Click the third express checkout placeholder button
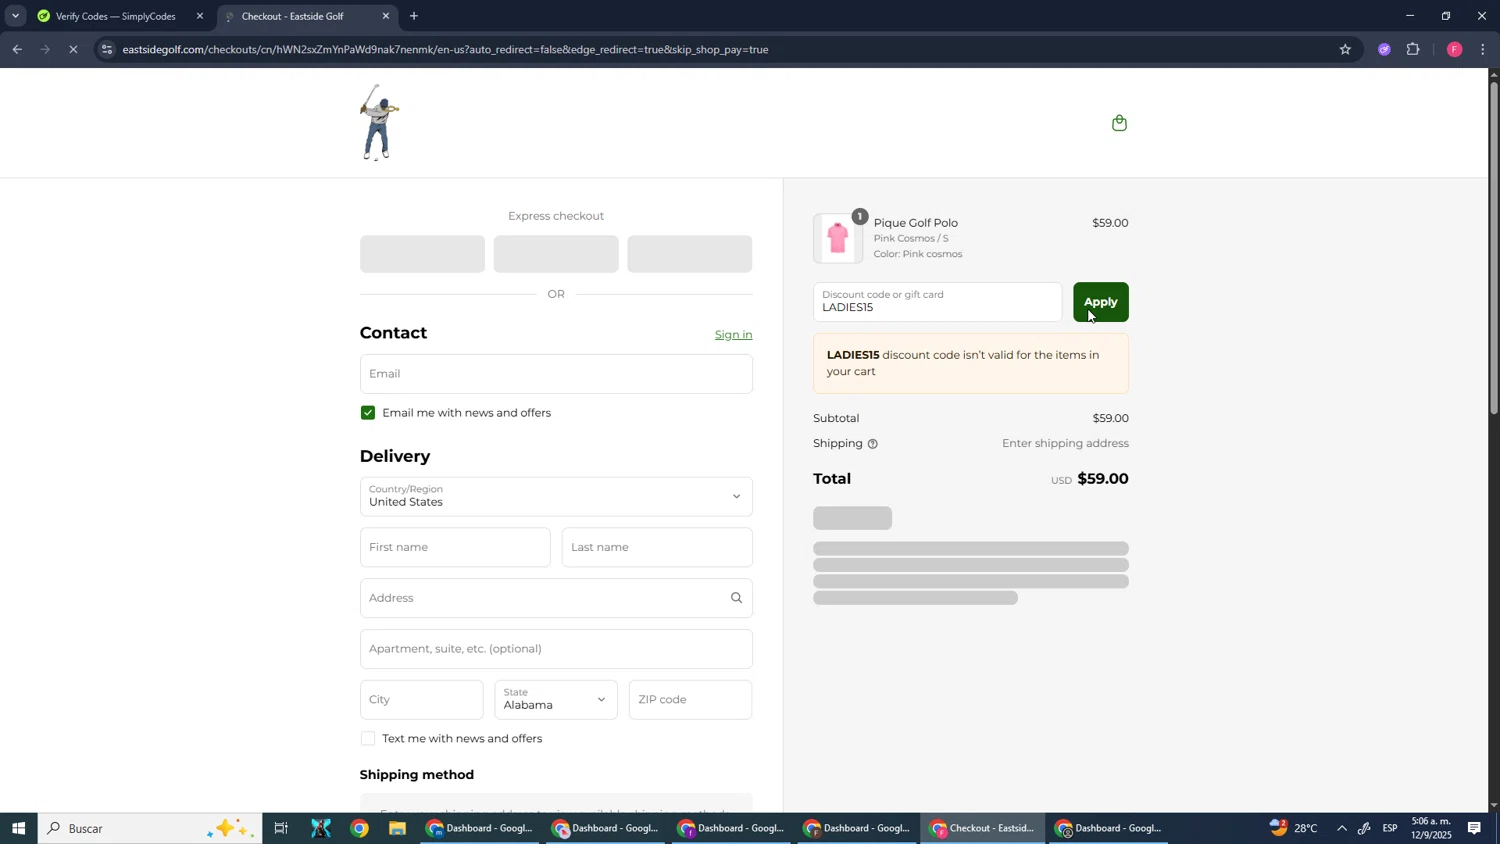Image resolution: width=1500 pixels, height=844 pixels. [x=690, y=254]
